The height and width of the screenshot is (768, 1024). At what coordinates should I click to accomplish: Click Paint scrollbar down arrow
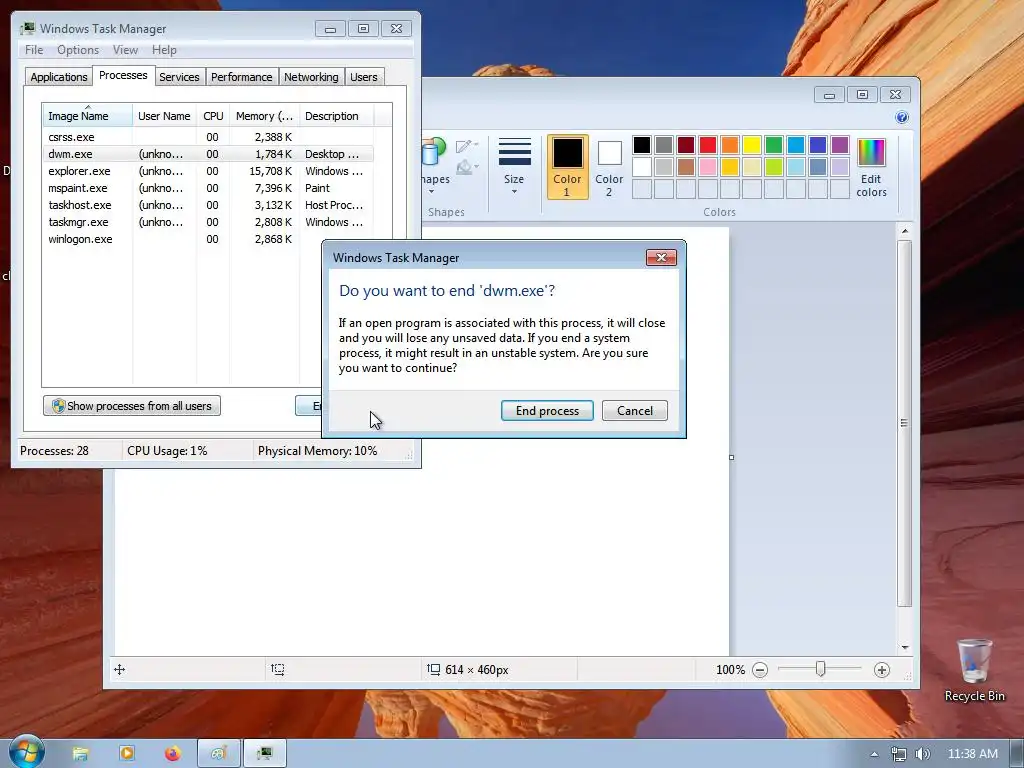pyautogui.click(x=904, y=647)
